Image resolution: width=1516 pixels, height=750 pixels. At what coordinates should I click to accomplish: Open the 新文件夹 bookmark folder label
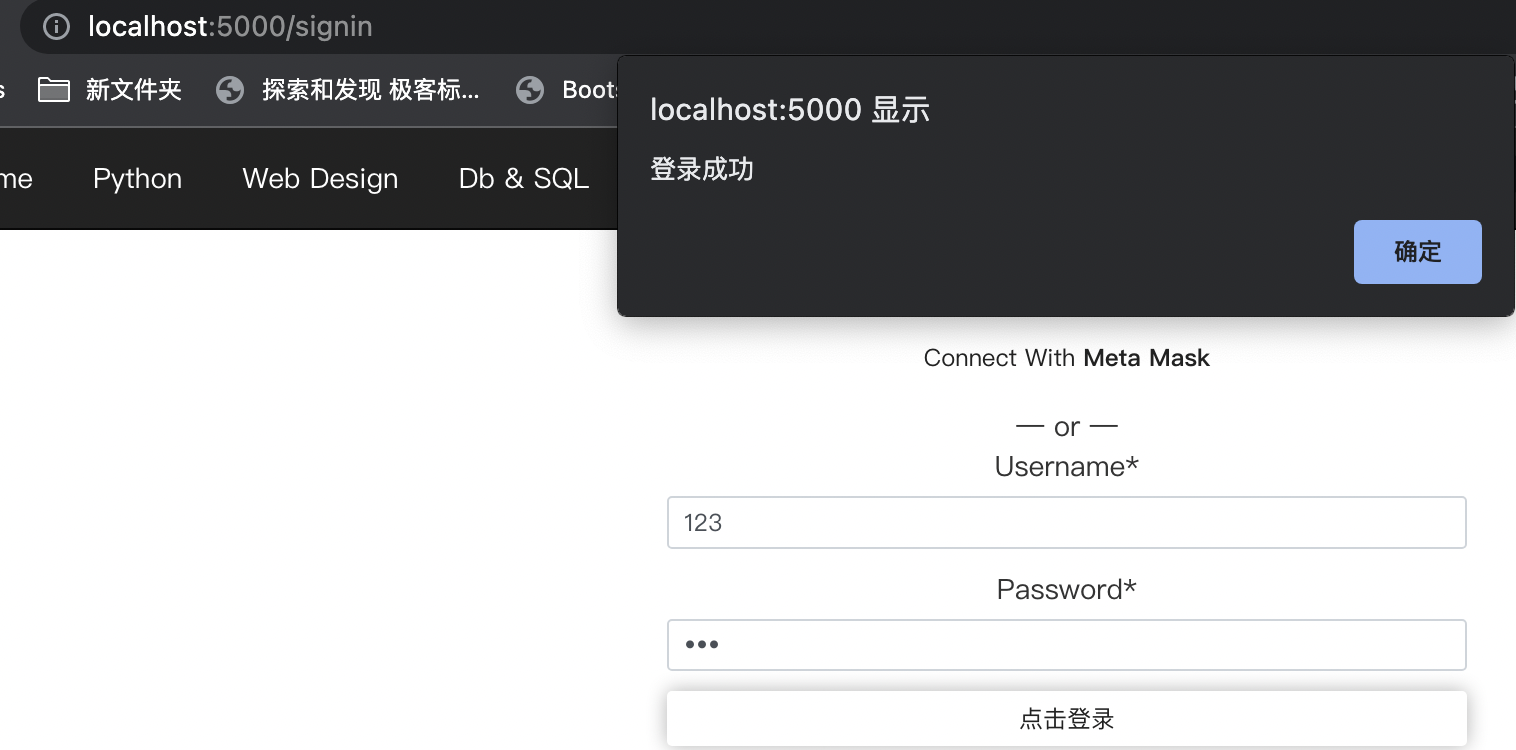point(133,90)
